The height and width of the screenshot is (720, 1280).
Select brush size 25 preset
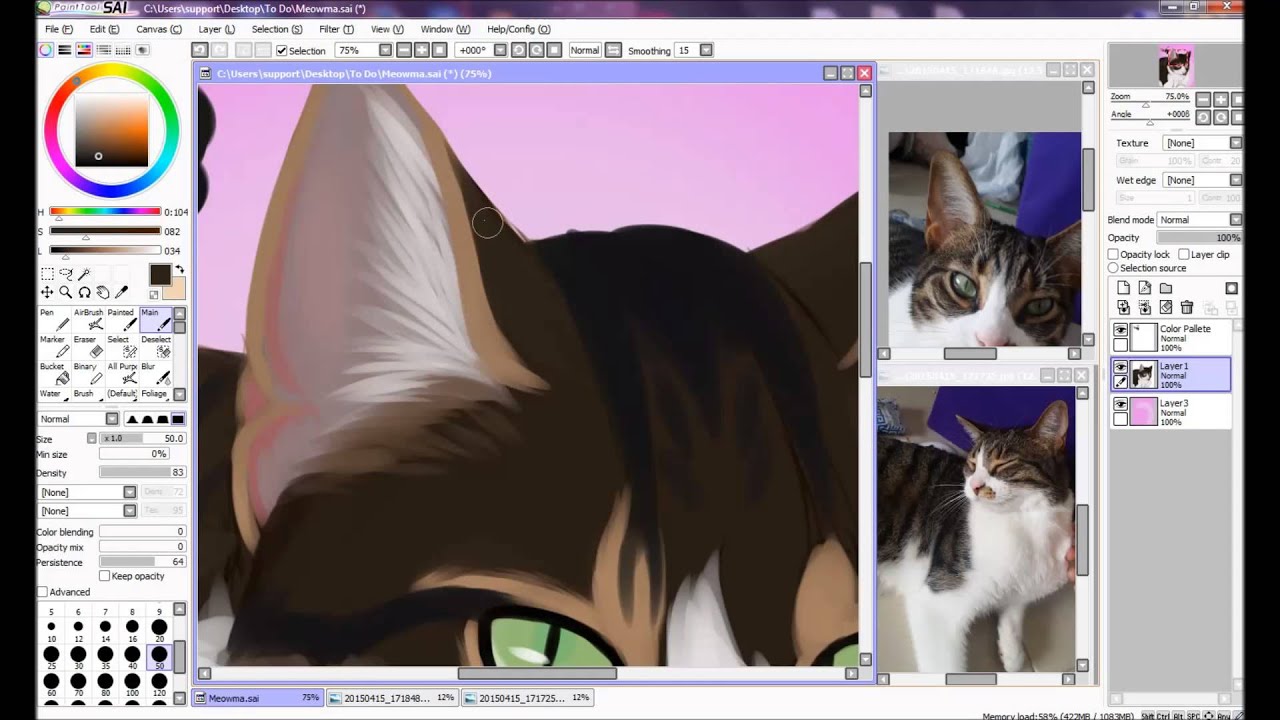51,656
